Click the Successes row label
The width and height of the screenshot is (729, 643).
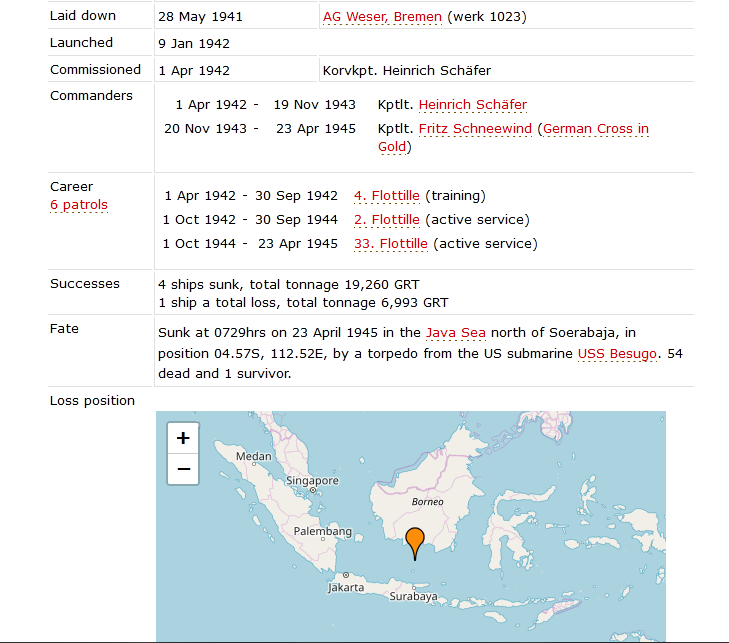(x=85, y=284)
